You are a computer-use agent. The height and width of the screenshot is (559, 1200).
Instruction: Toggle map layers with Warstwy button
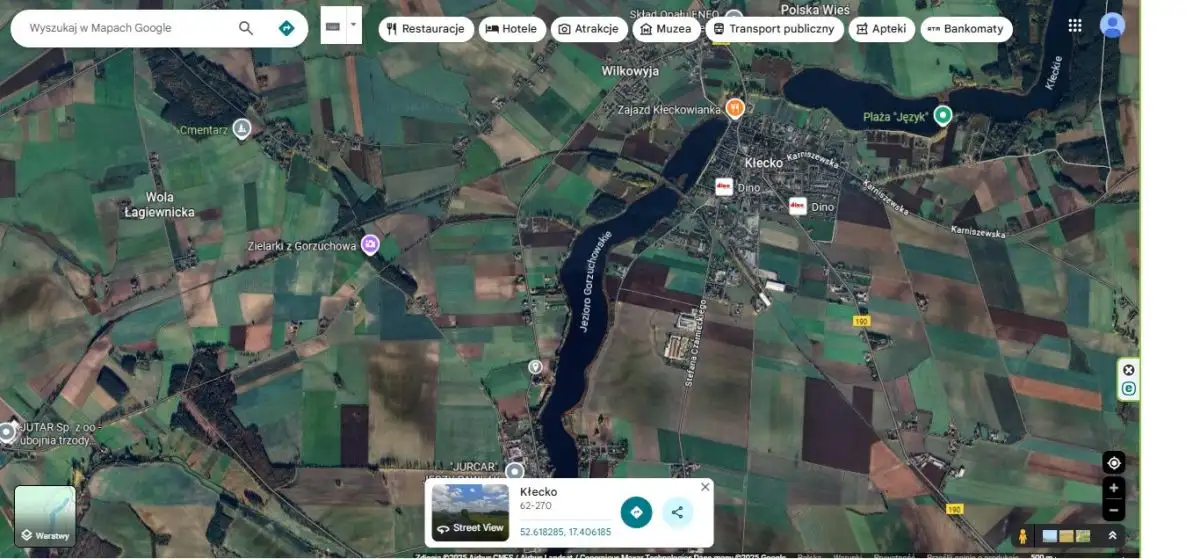(45, 517)
